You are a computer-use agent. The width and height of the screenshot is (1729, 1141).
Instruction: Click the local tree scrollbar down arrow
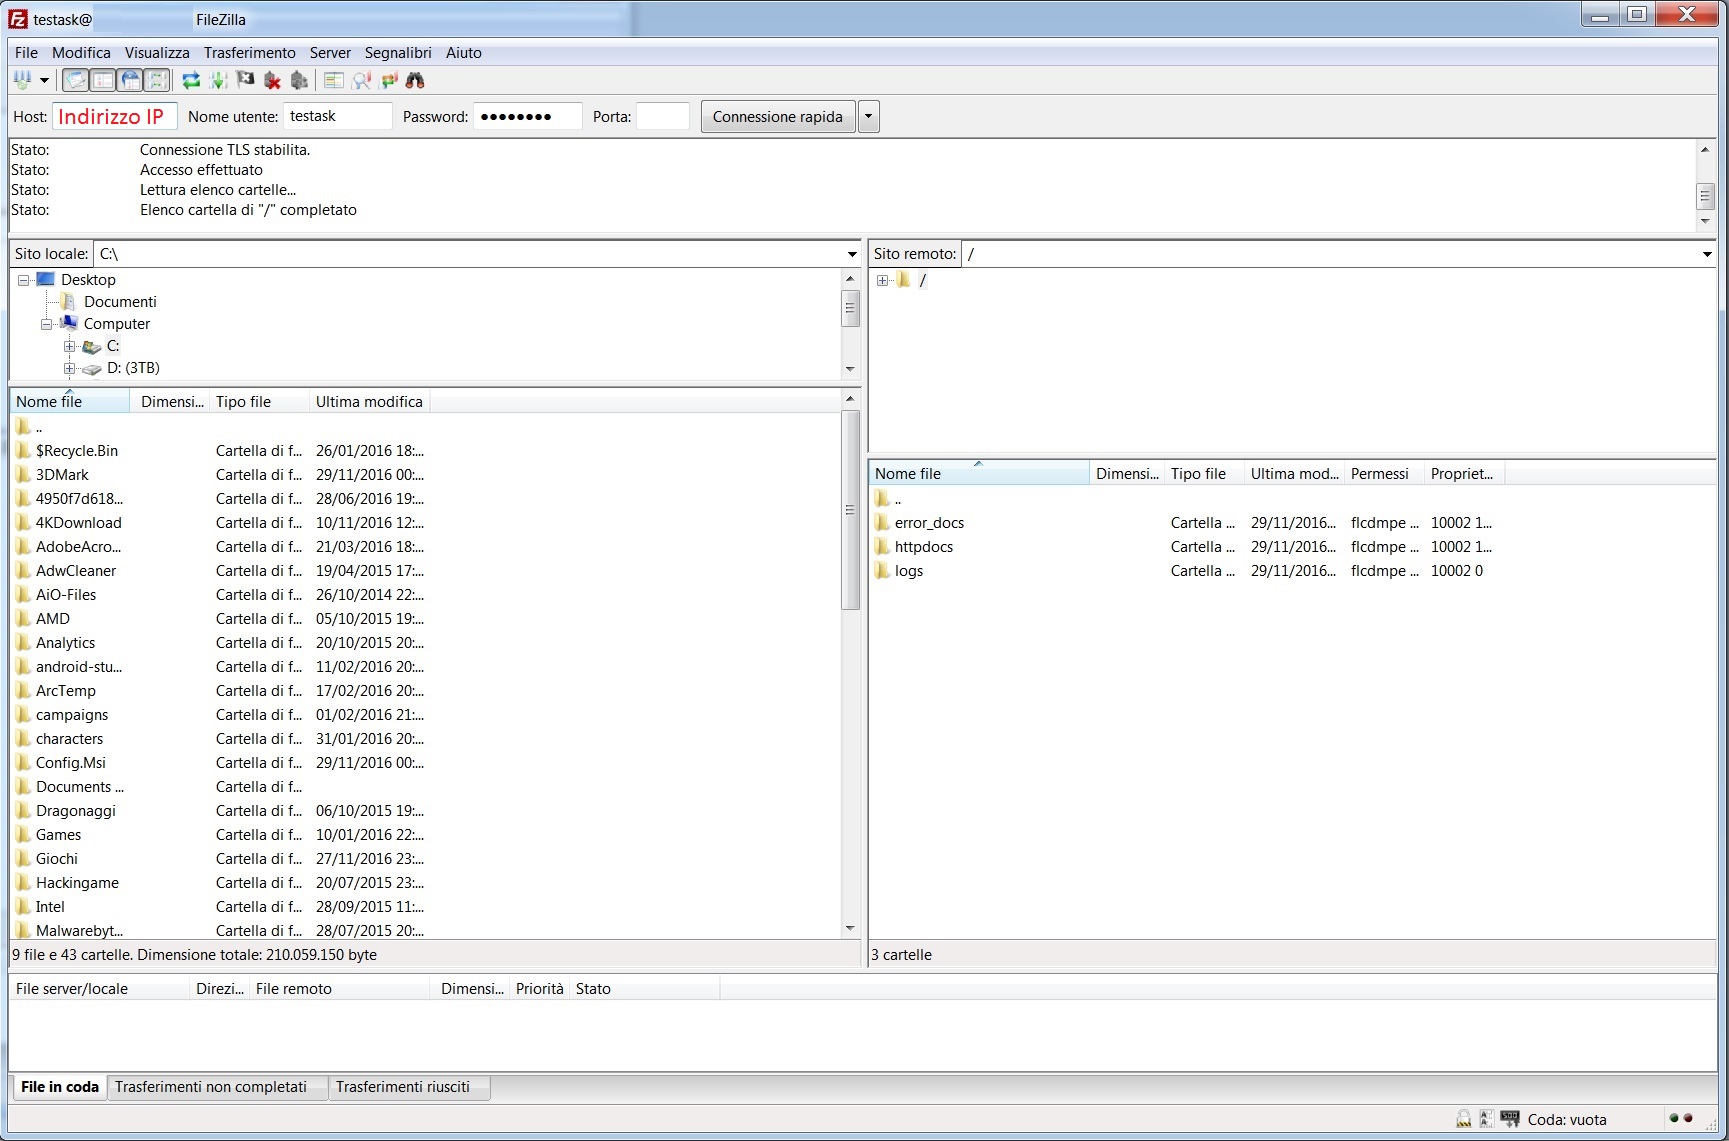click(x=850, y=369)
